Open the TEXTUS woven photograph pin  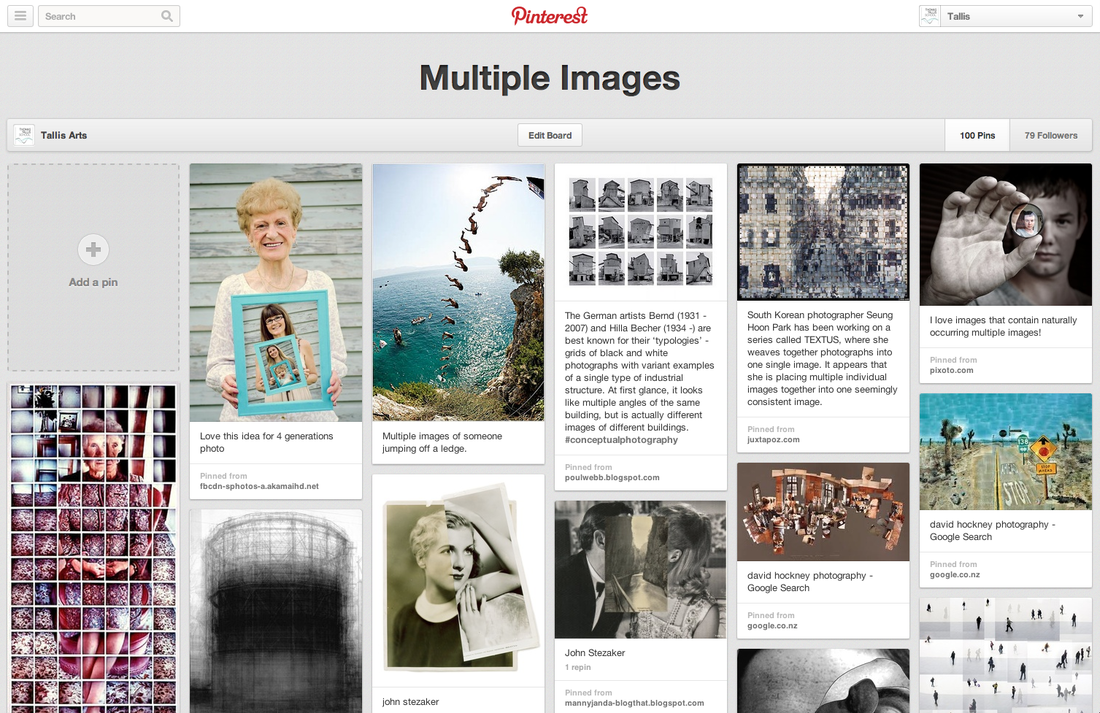click(x=823, y=232)
